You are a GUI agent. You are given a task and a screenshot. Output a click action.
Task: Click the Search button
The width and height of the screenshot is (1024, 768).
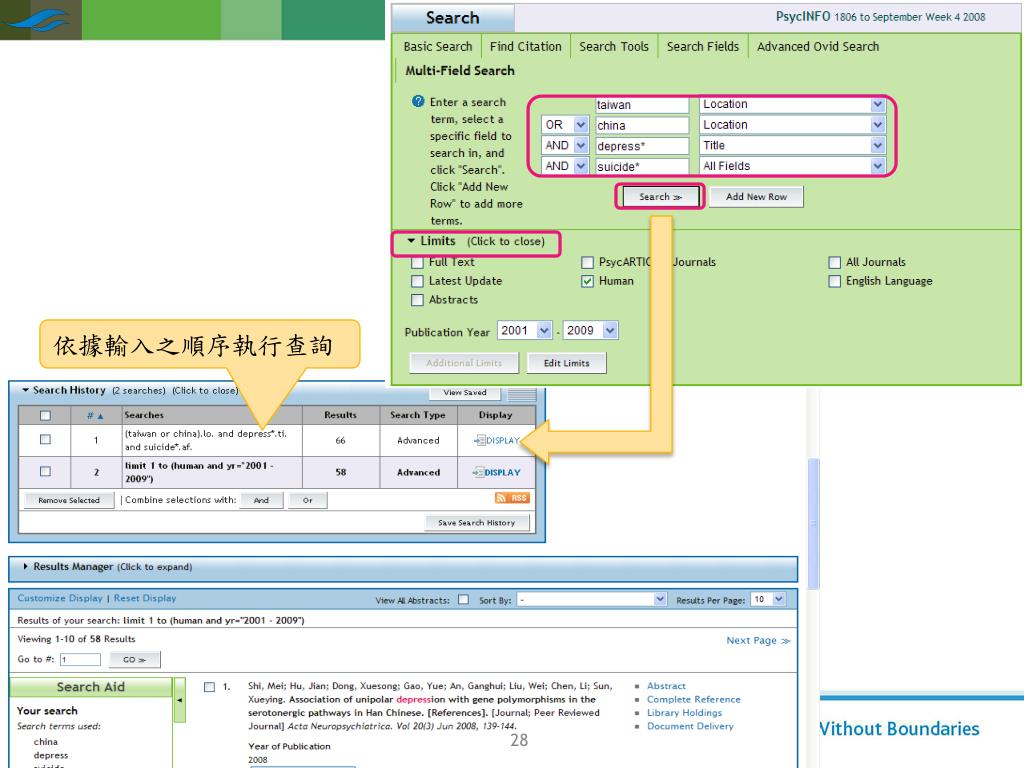660,197
